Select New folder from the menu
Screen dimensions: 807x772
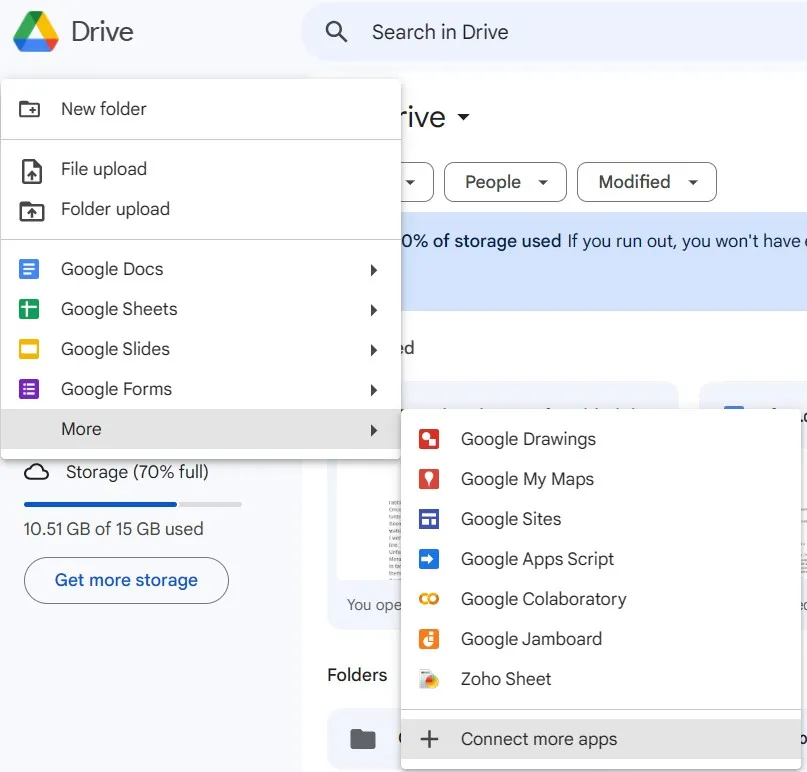click(x=103, y=109)
